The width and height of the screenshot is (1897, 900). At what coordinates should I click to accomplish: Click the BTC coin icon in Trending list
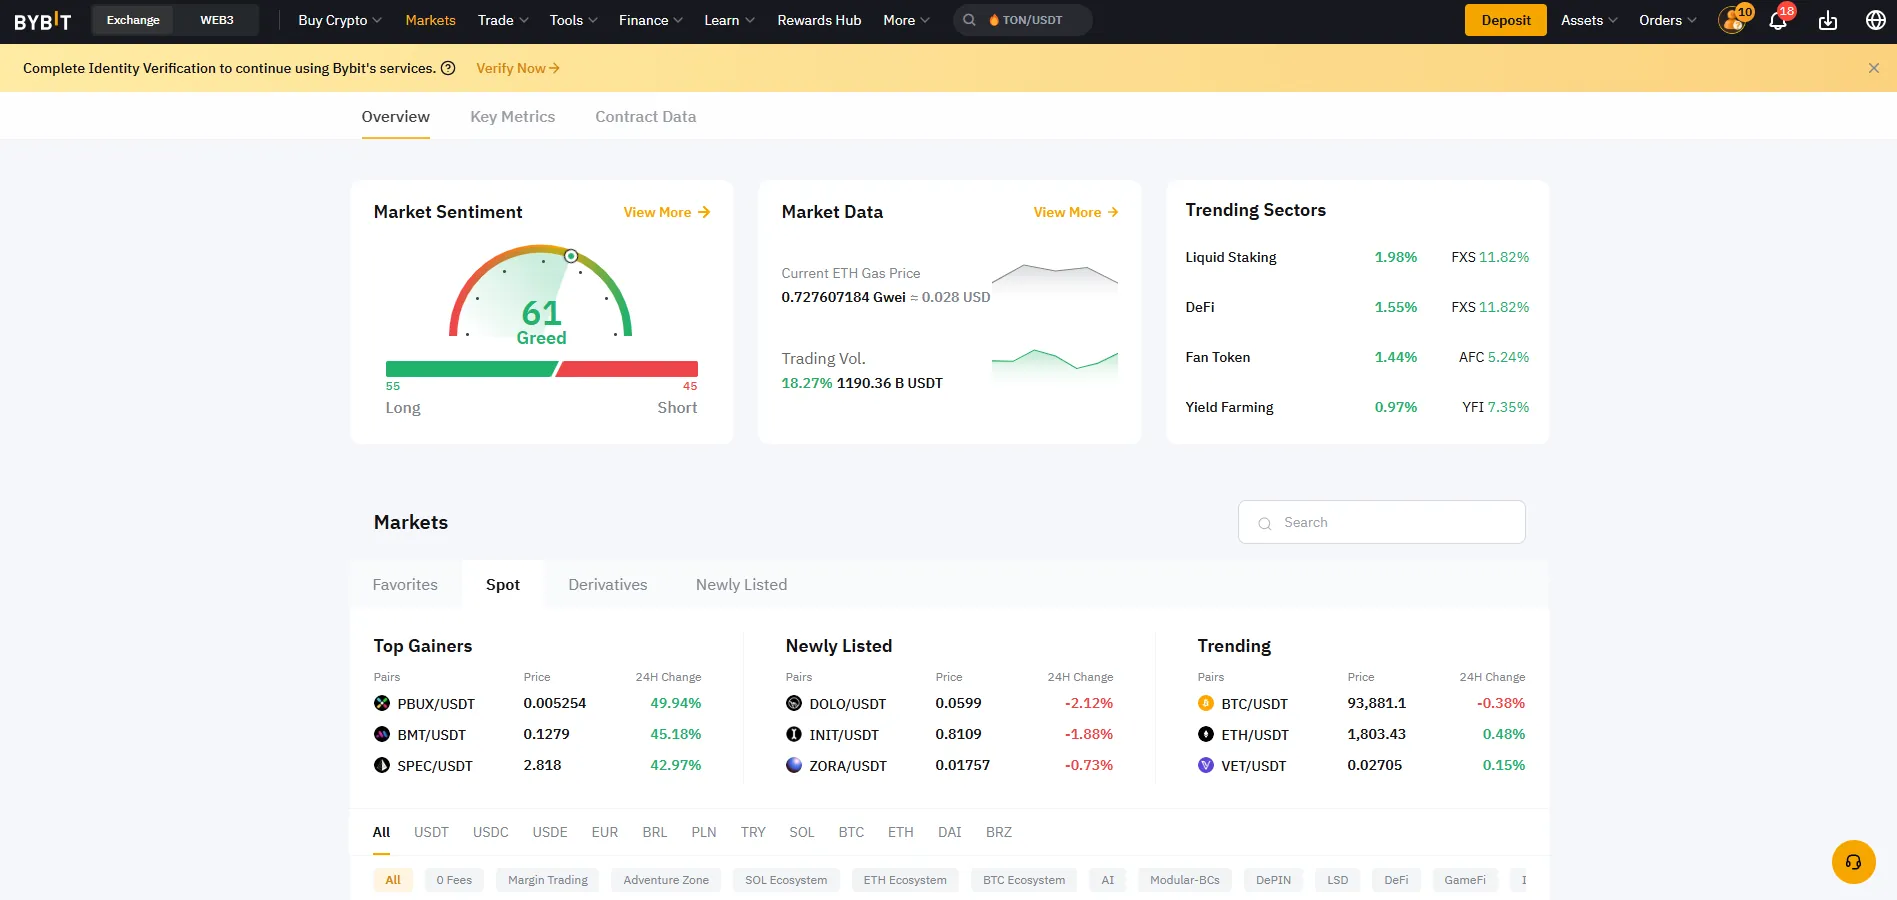(x=1205, y=703)
